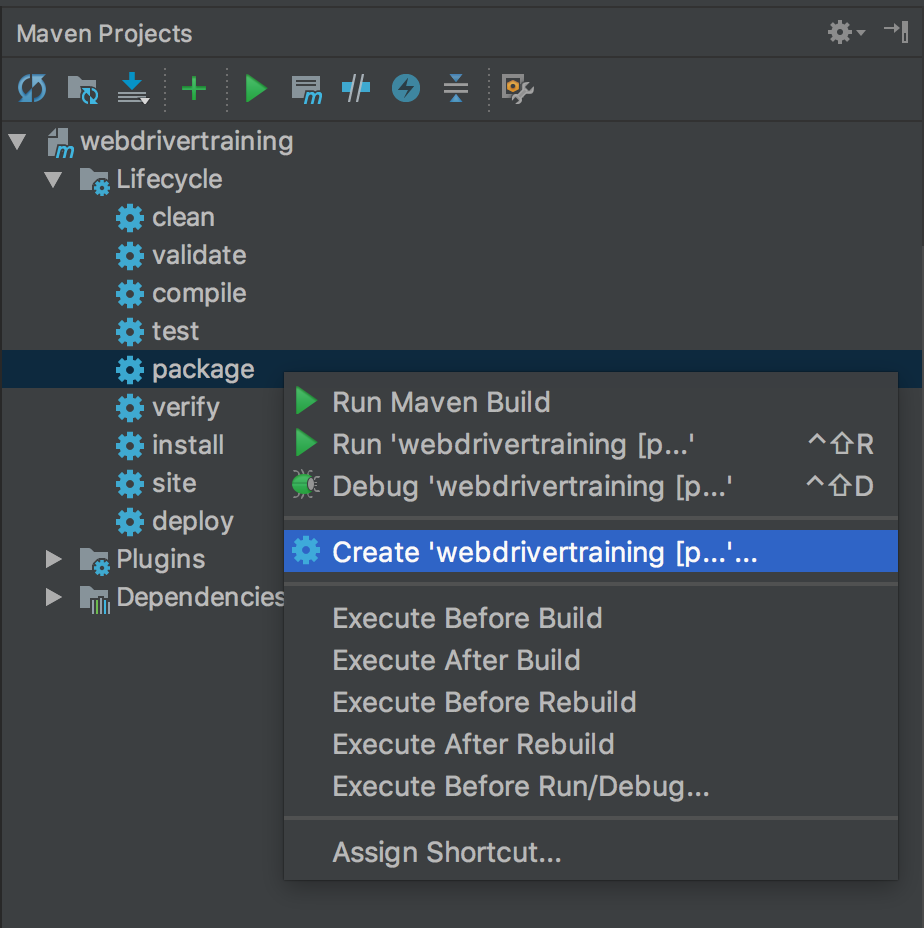This screenshot has width=924, height=928.
Task: Click Generate Sources and Update Folders icon
Action: point(82,90)
